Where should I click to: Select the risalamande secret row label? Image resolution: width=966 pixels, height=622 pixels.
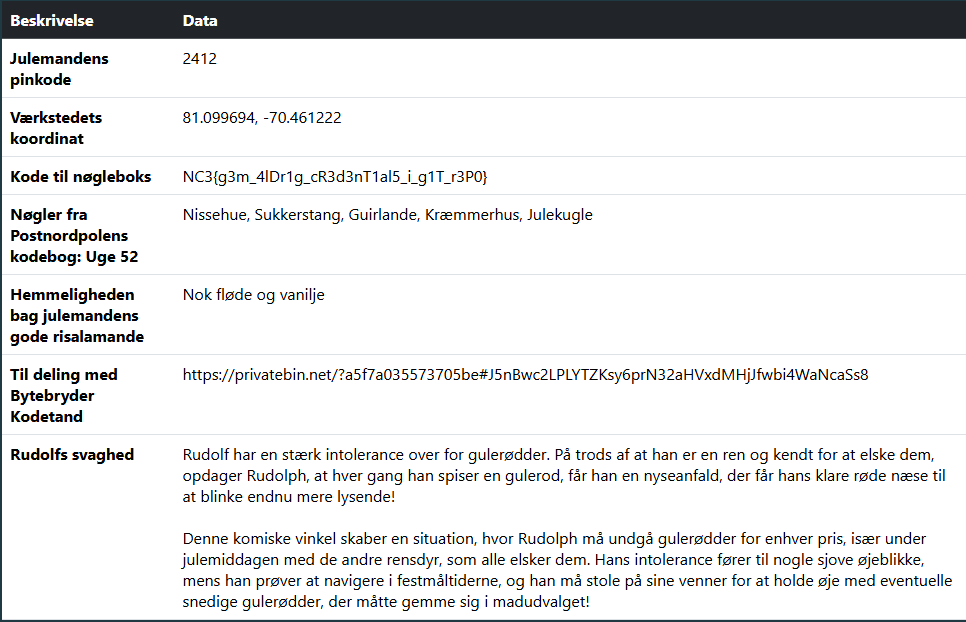pyautogui.click(x=77, y=315)
